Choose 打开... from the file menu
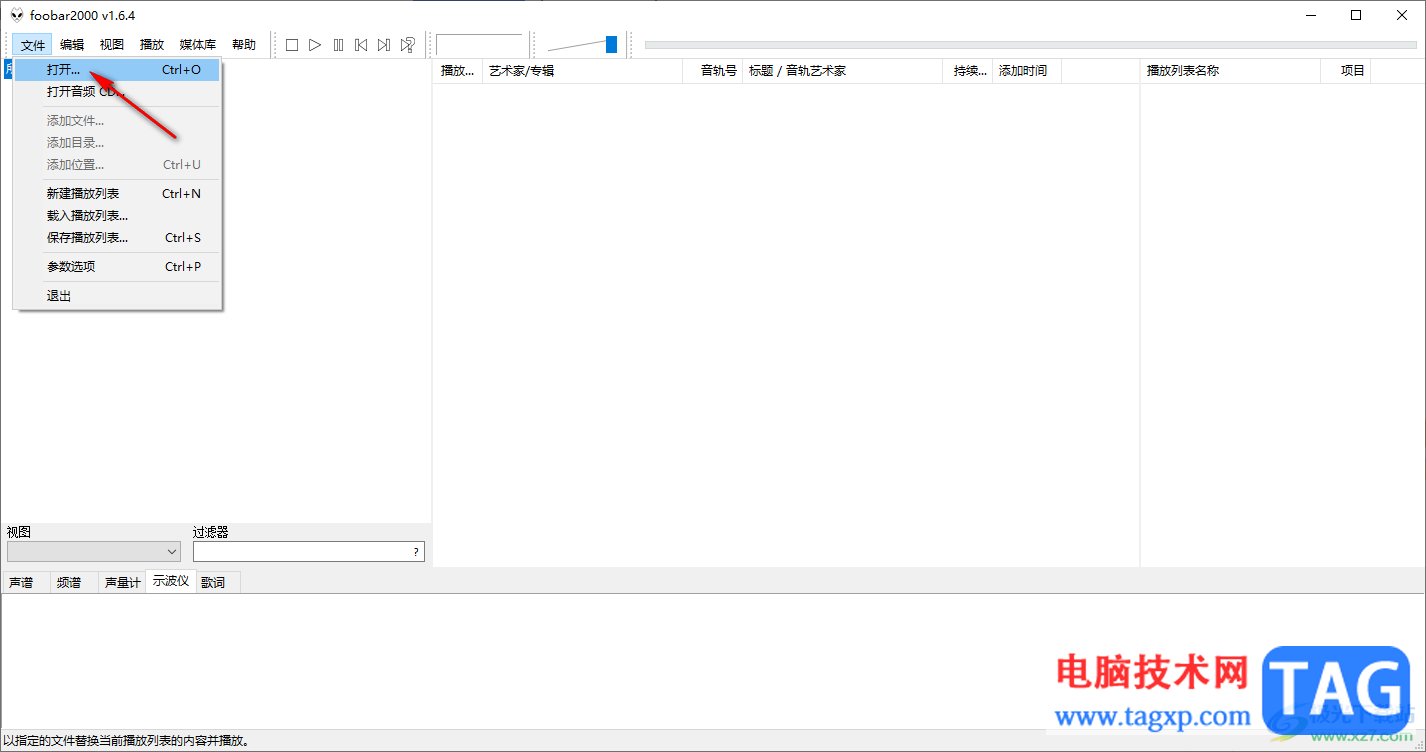 [x=117, y=70]
